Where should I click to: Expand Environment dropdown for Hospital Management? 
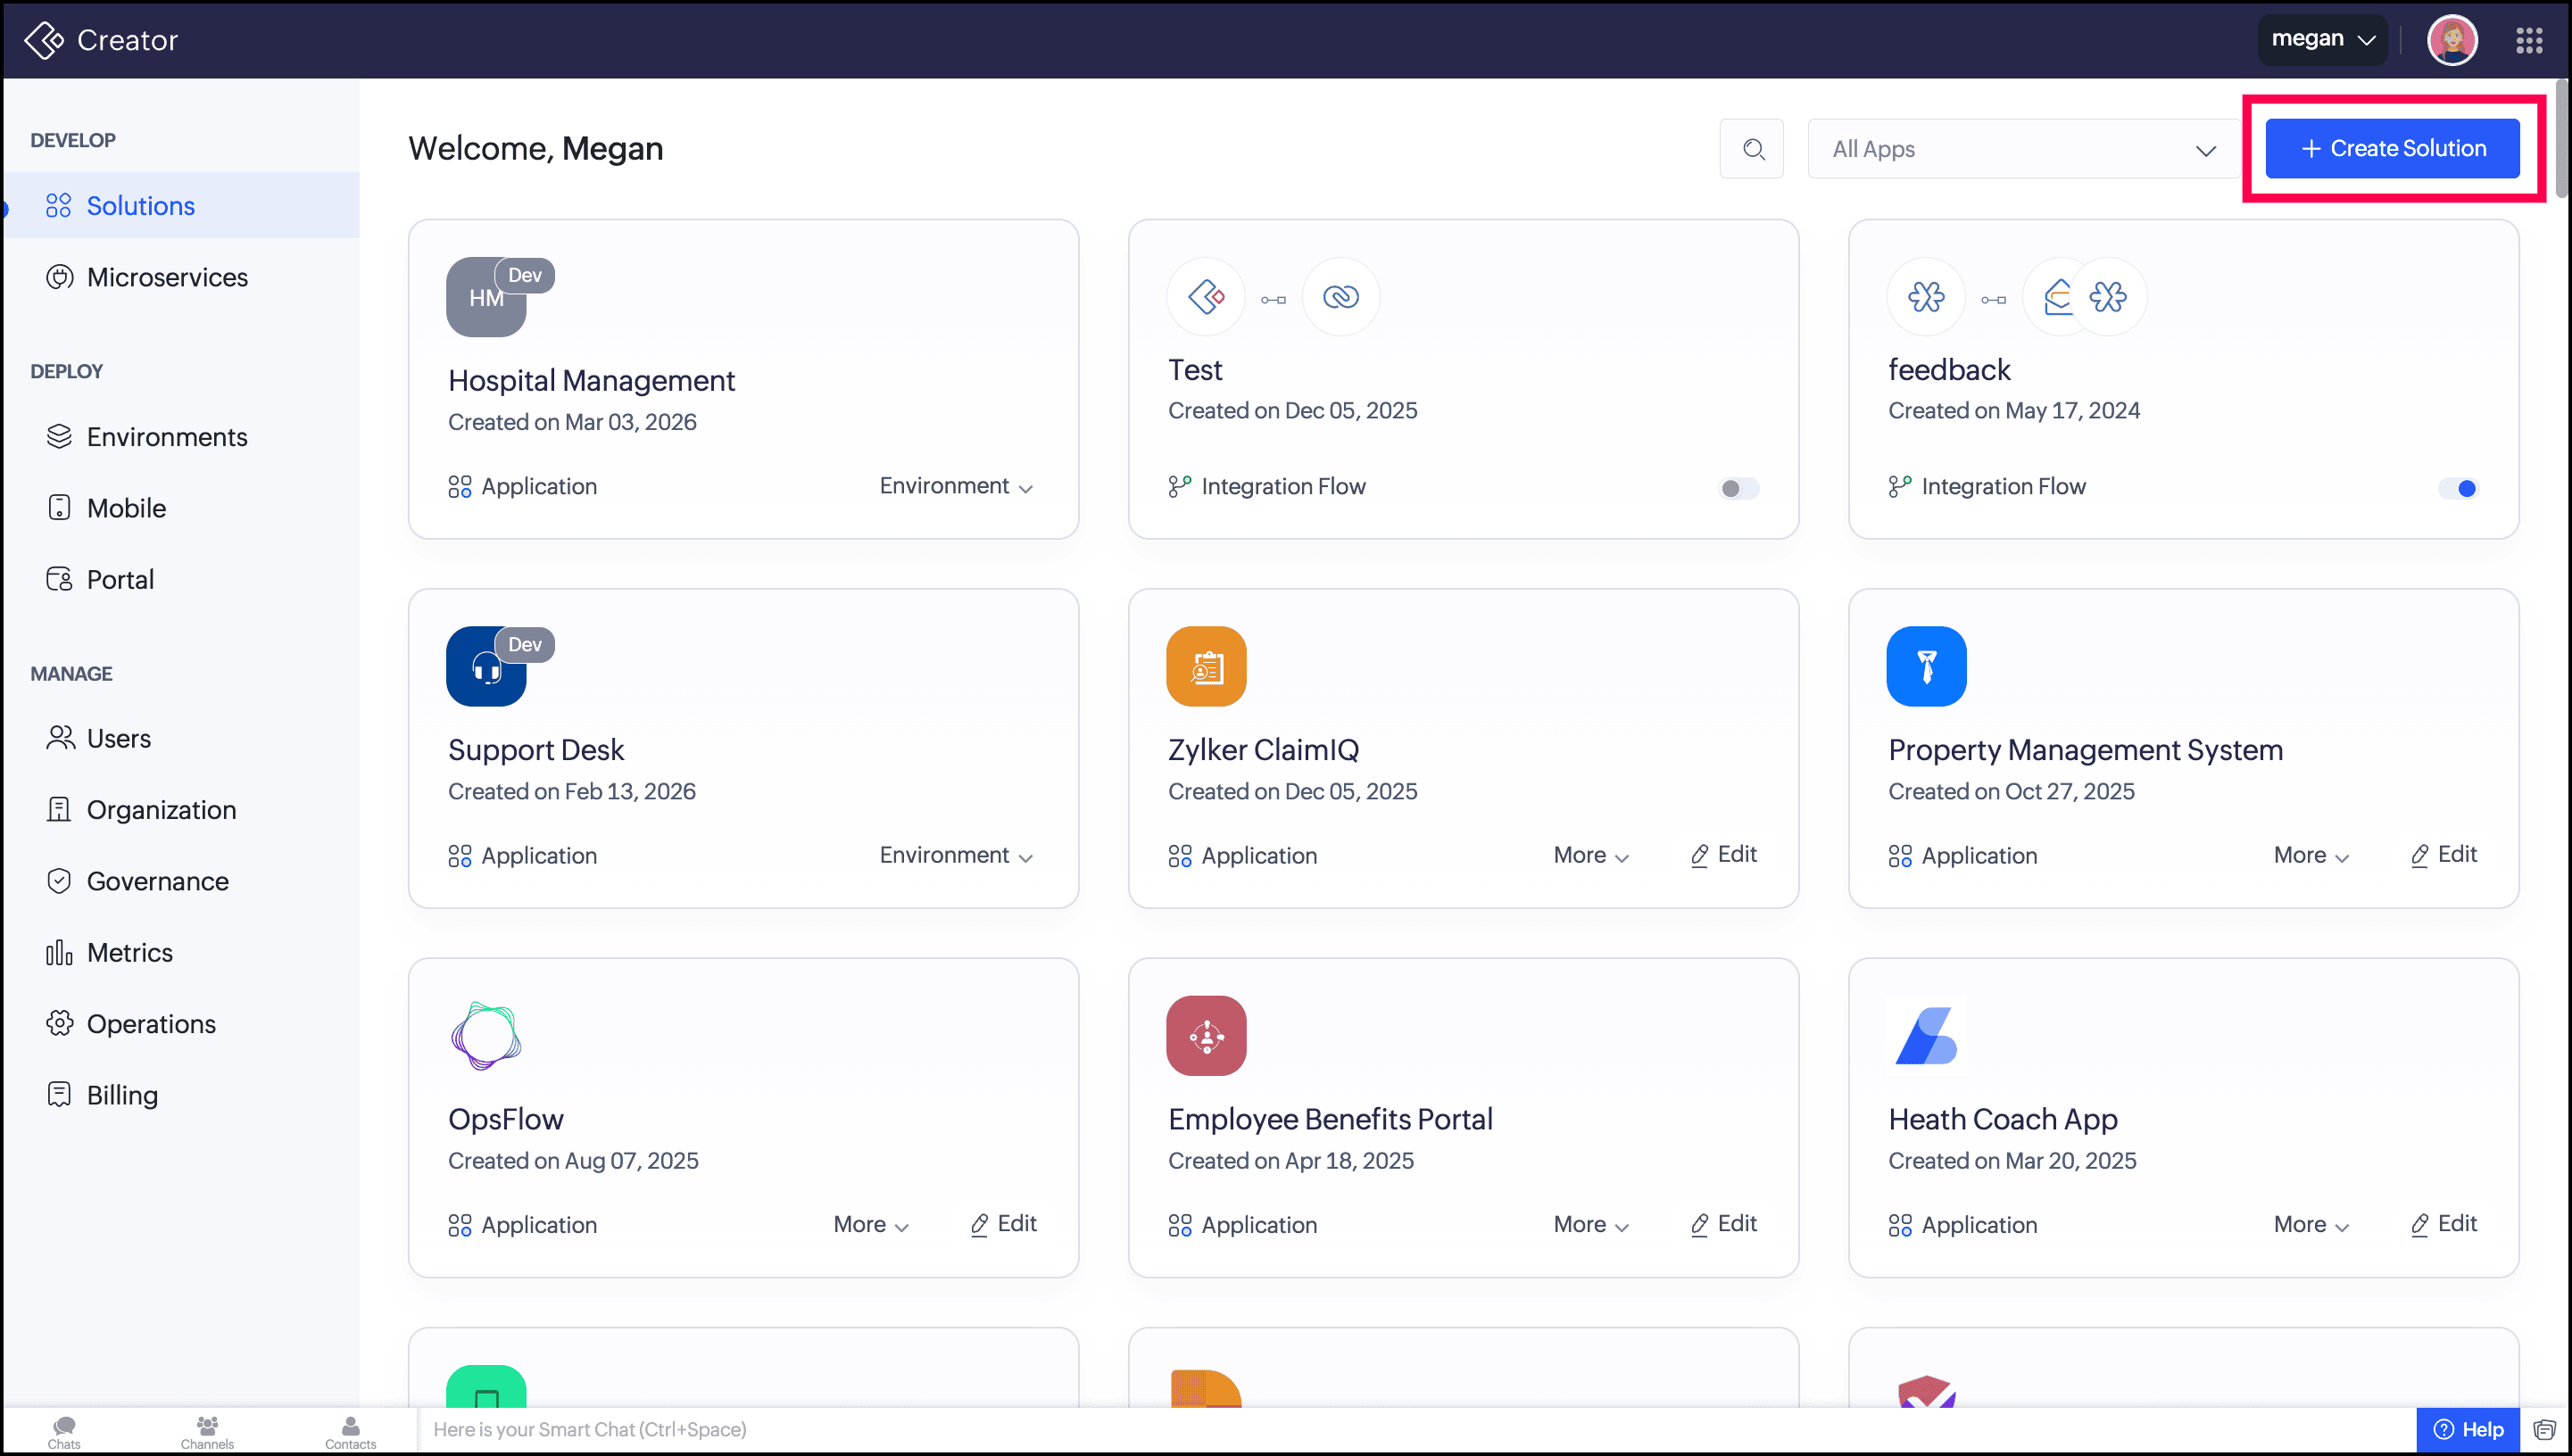click(956, 486)
